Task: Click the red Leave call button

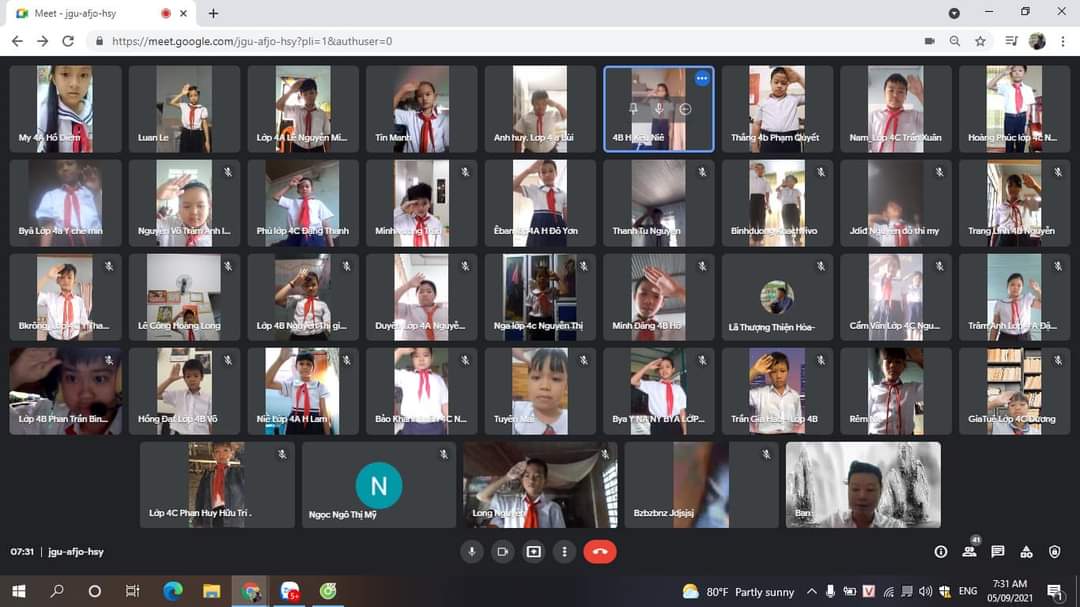Action: click(600, 551)
